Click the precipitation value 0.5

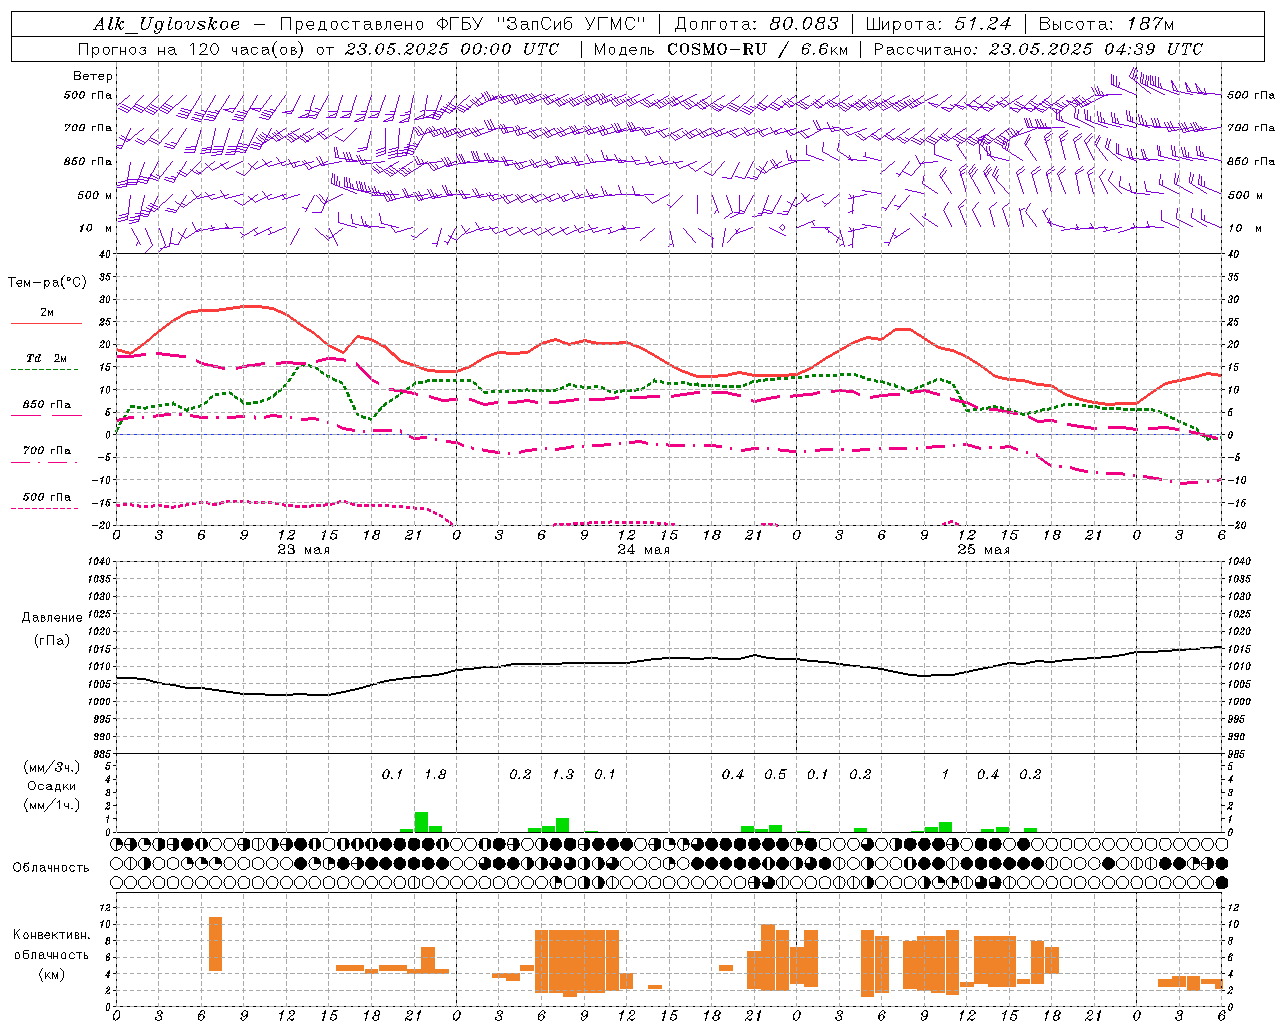click(775, 774)
